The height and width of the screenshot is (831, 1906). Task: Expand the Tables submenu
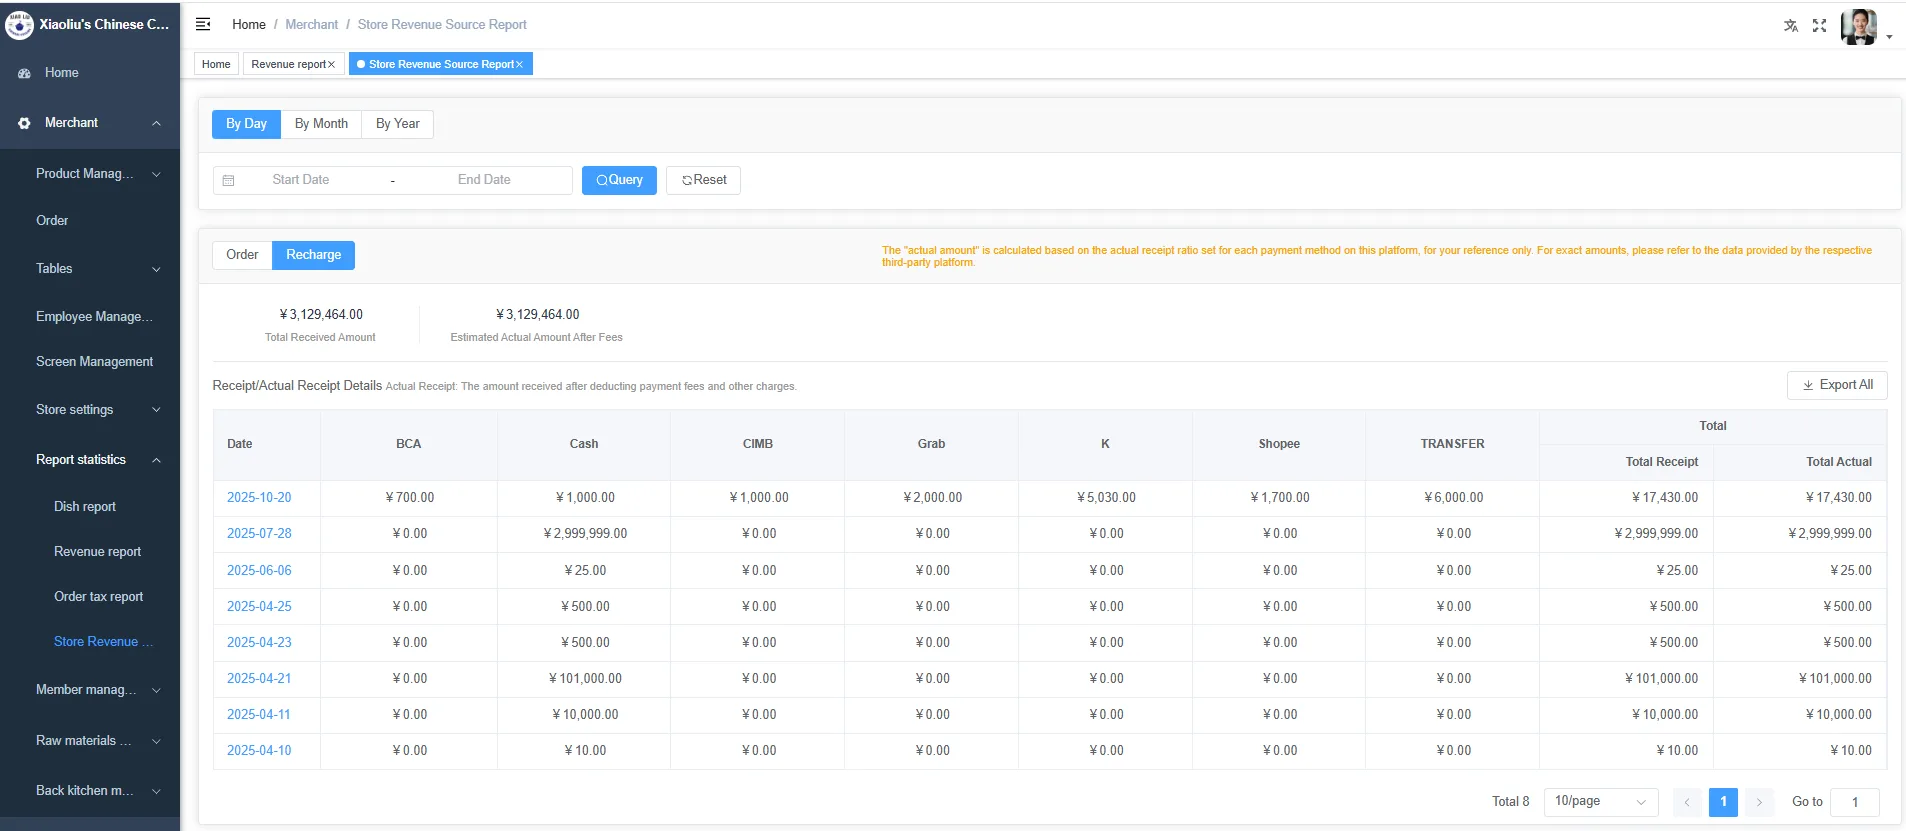[156, 269]
